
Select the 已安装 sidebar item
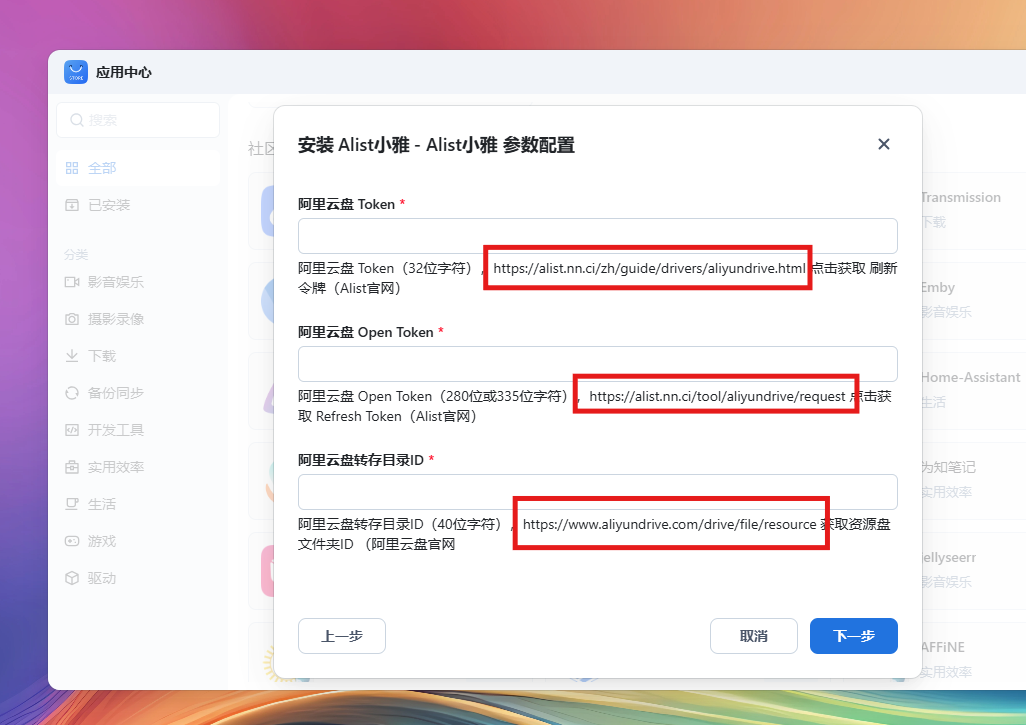tap(138, 205)
